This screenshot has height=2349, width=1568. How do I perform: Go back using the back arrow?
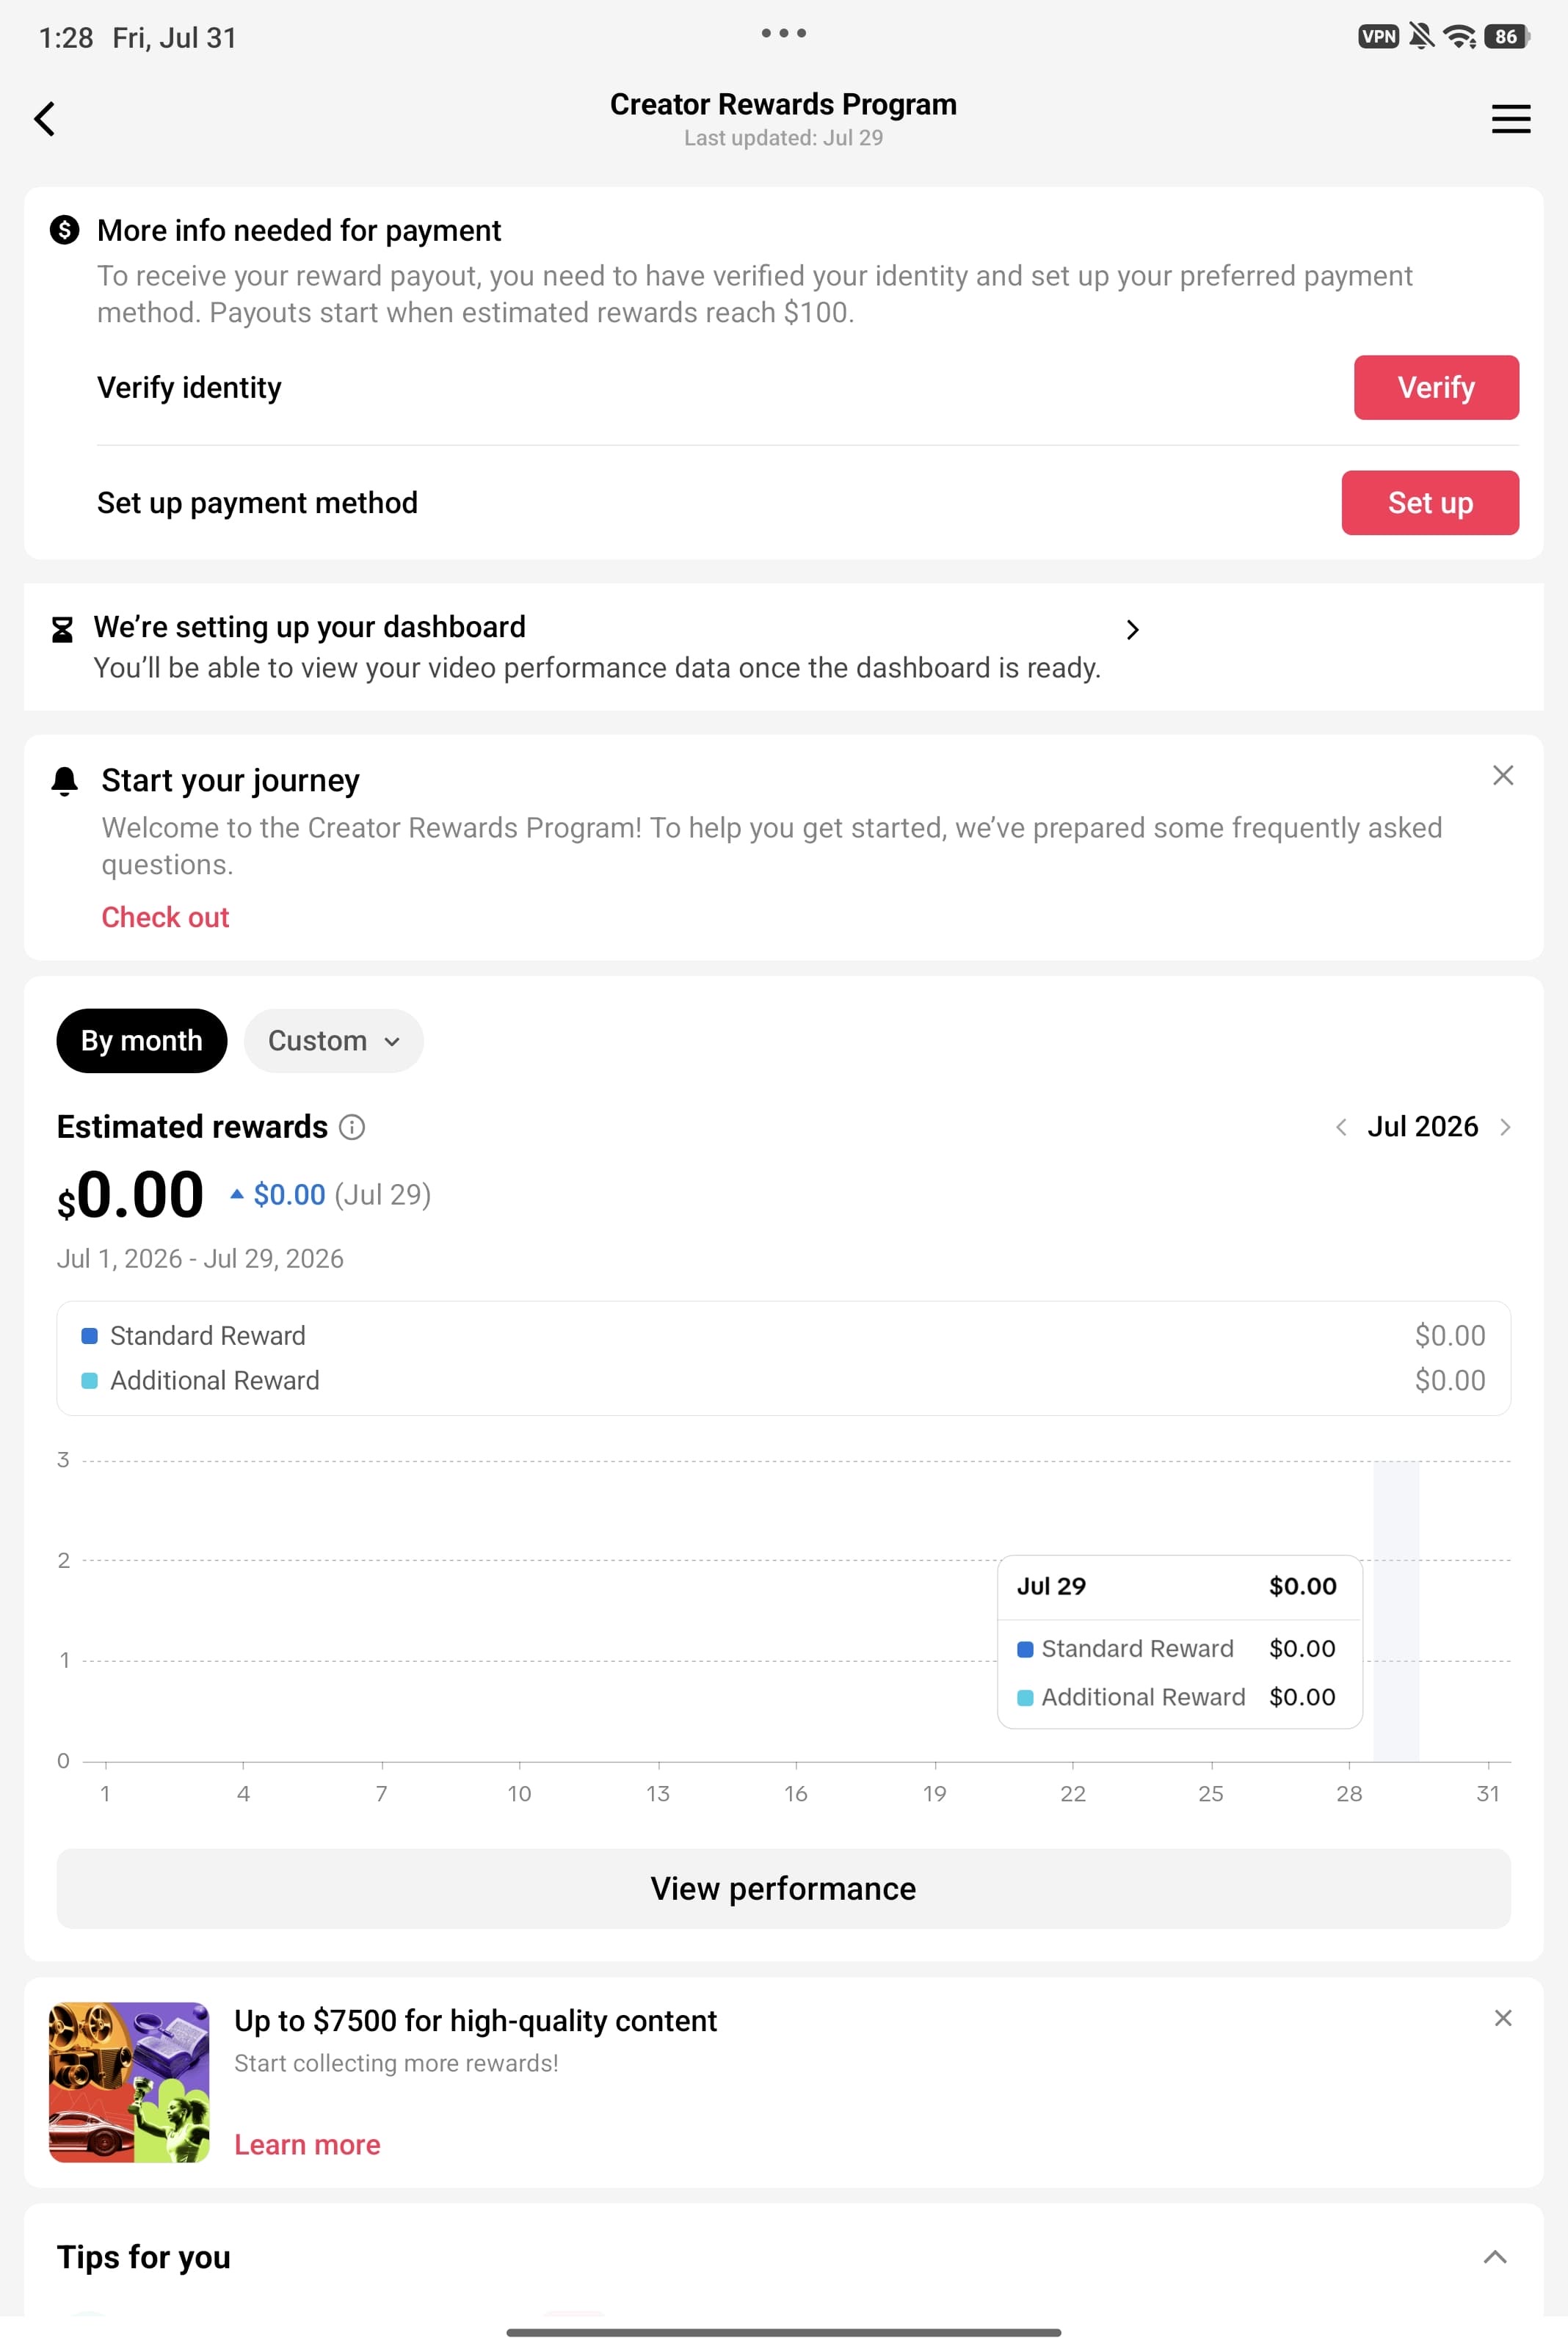(x=45, y=119)
